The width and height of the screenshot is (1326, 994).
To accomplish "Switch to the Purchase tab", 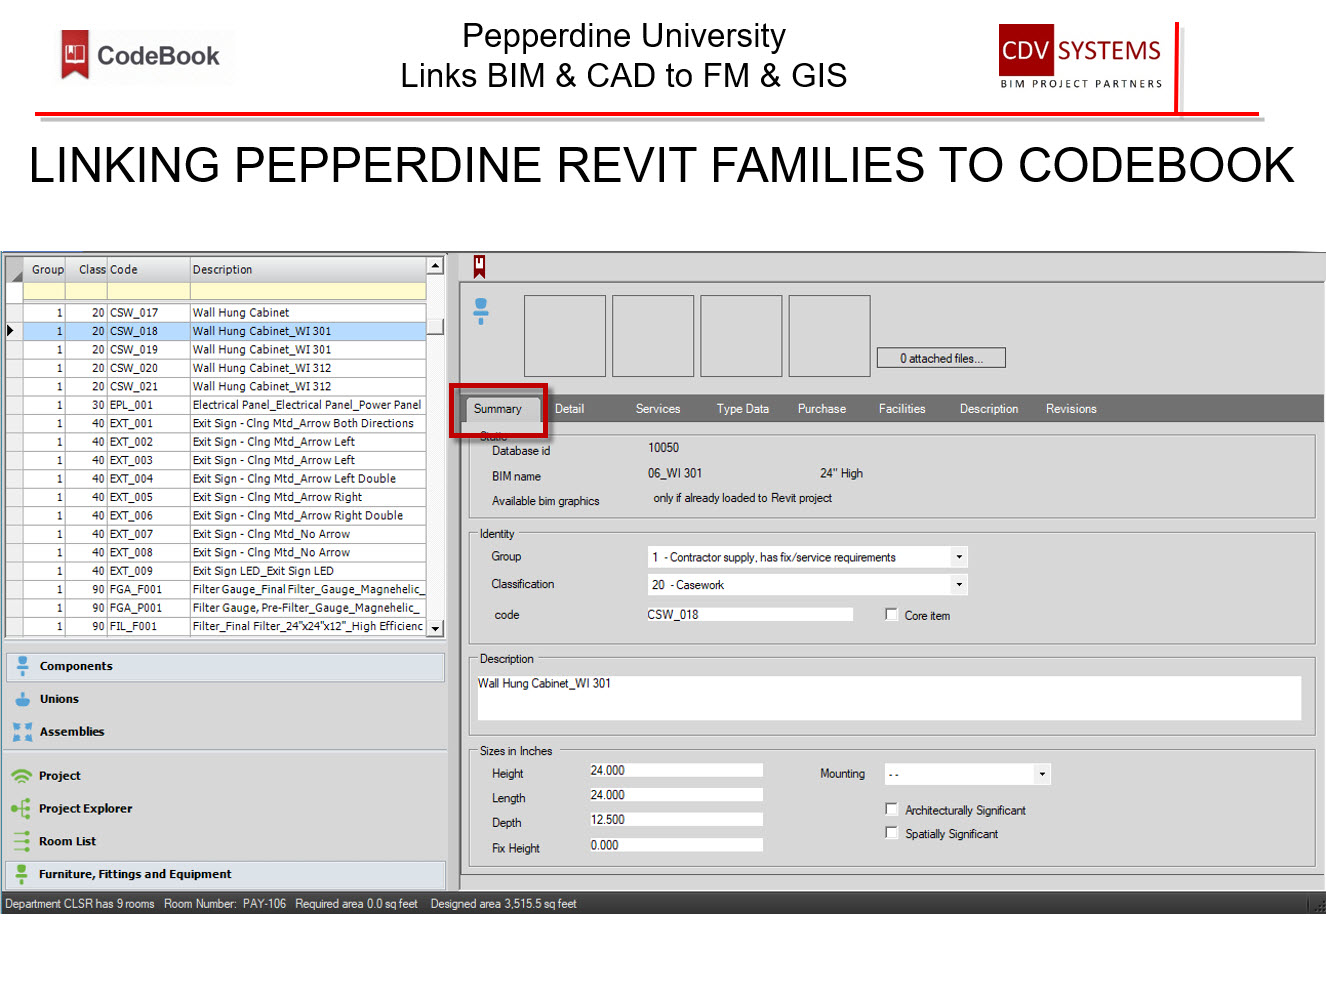I will pos(822,409).
